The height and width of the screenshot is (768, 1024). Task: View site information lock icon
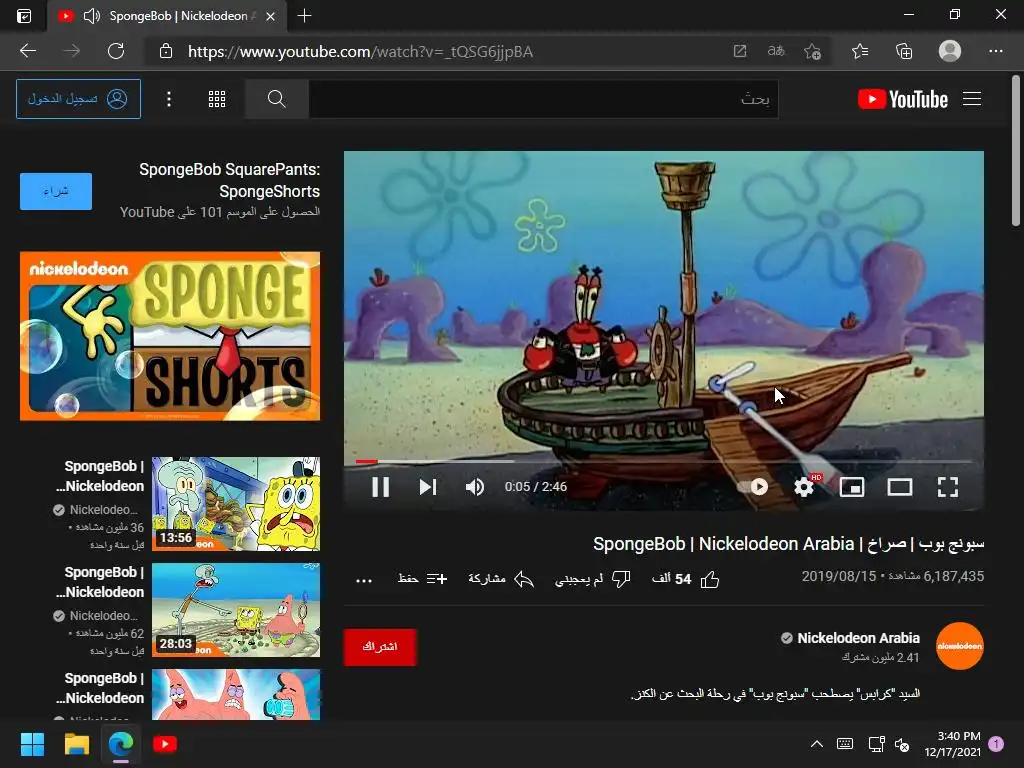(x=166, y=51)
